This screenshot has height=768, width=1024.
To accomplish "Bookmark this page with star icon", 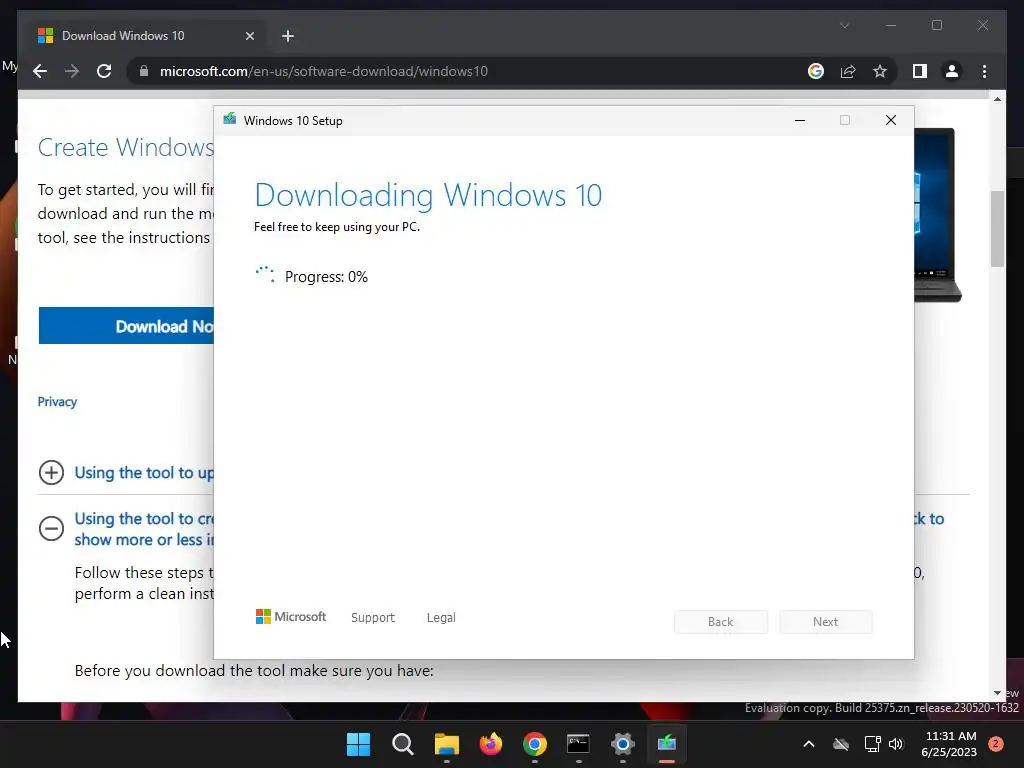I will click(880, 71).
